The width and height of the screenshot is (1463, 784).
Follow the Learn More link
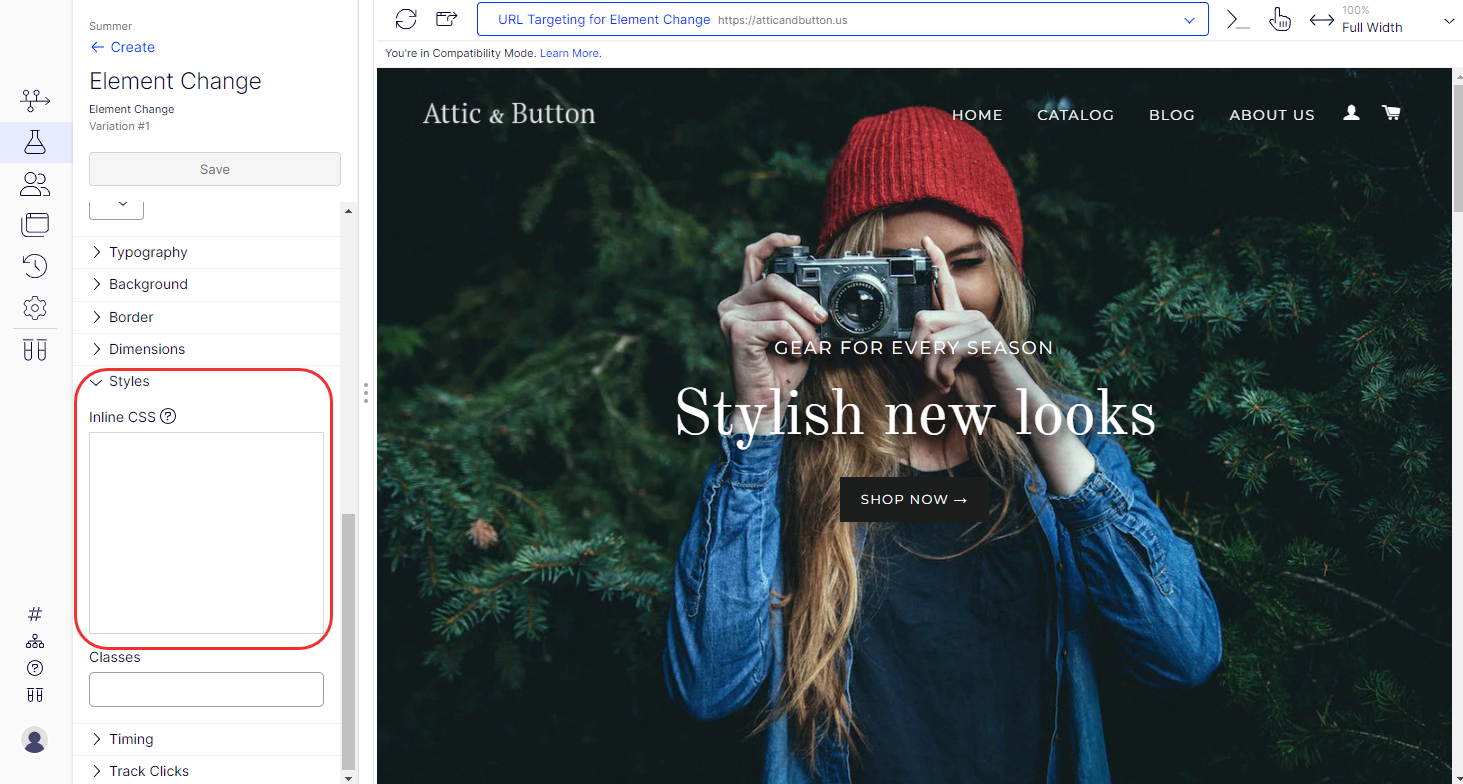pos(569,53)
